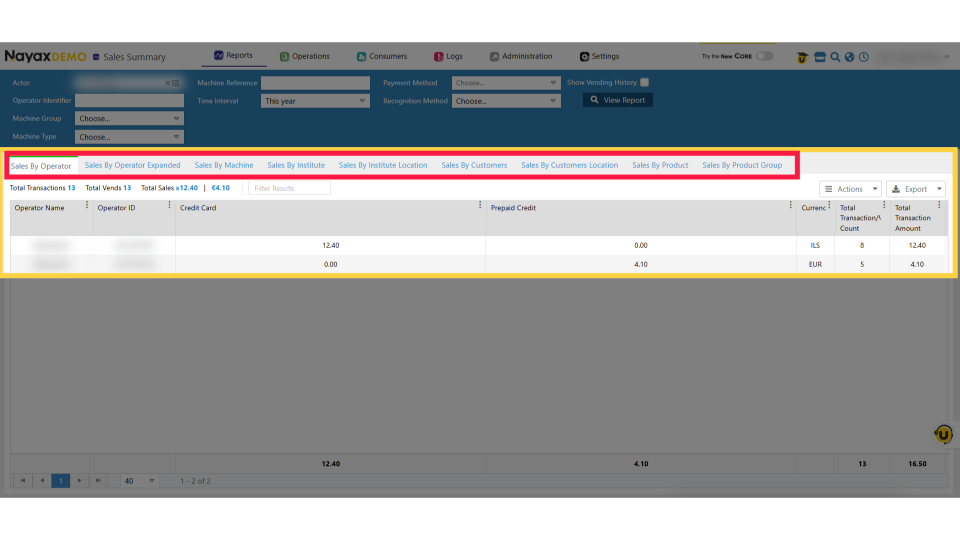
Task: Click the floating yellow help widget icon
Action: [x=943, y=434]
